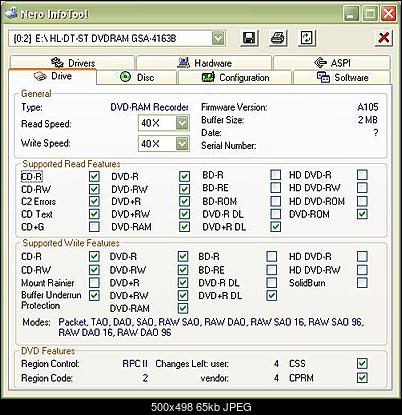The height and width of the screenshot is (415, 402).
Task: Click the Refresh icon in toolbar
Action: click(306, 38)
